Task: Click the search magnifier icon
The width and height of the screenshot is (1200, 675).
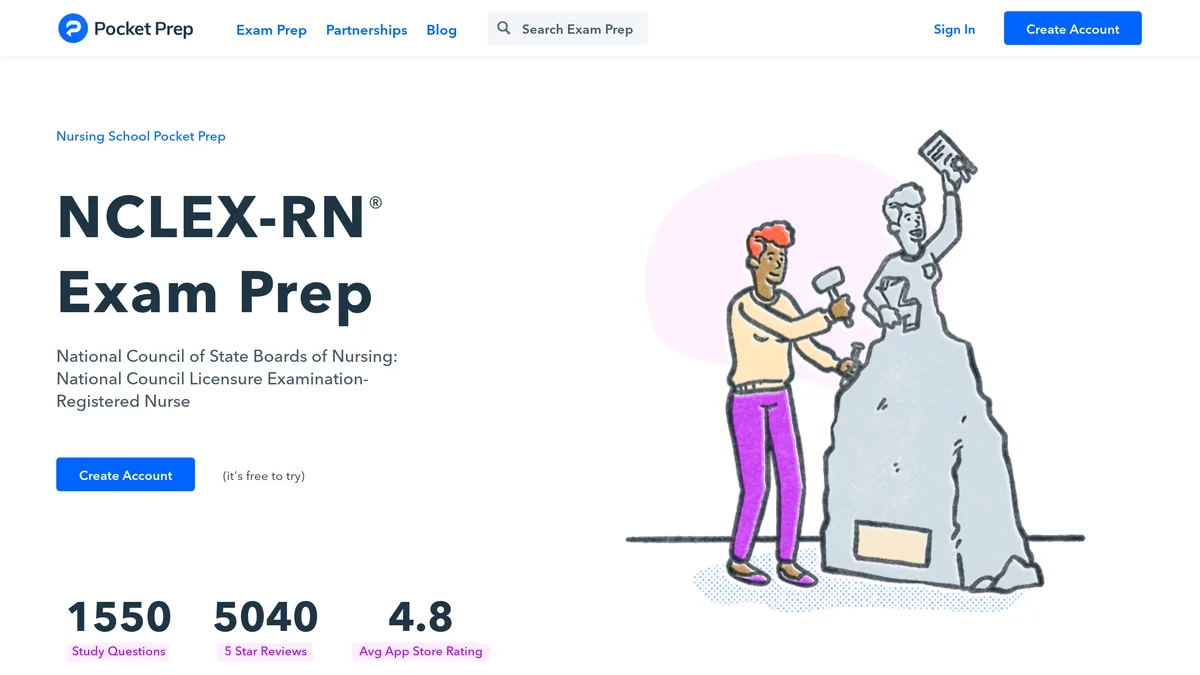Action: coord(504,29)
